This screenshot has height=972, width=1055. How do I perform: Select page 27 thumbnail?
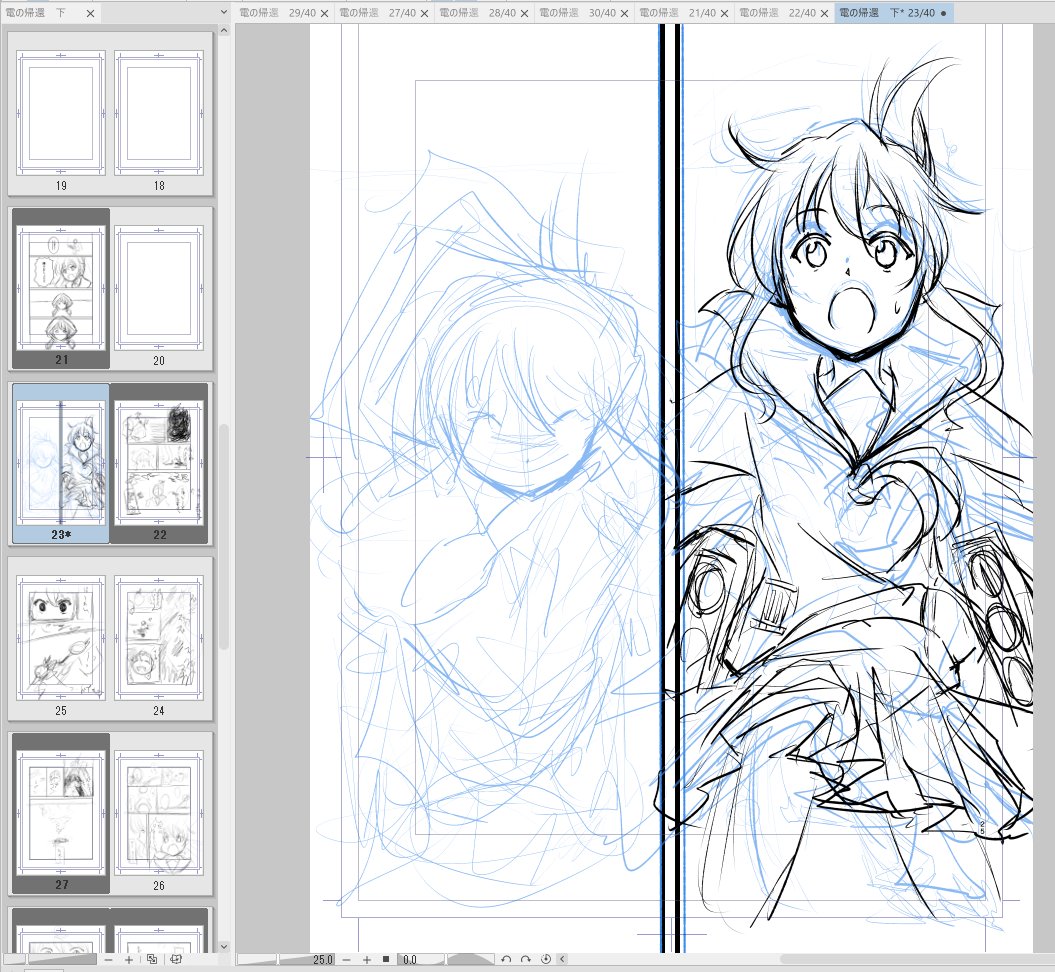point(61,813)
